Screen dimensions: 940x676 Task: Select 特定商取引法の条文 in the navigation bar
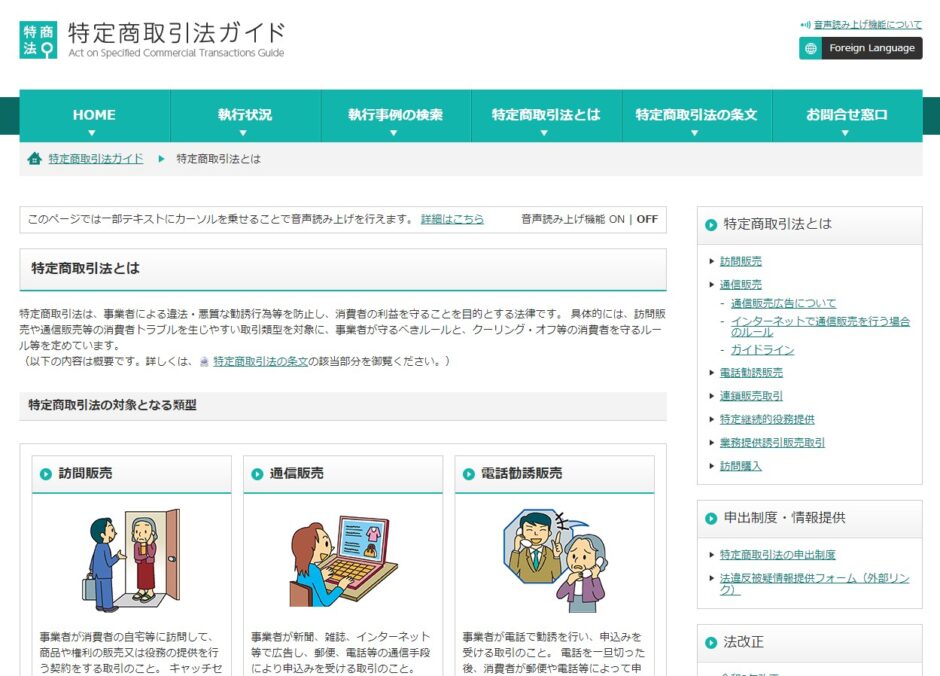tap(694, 115)
